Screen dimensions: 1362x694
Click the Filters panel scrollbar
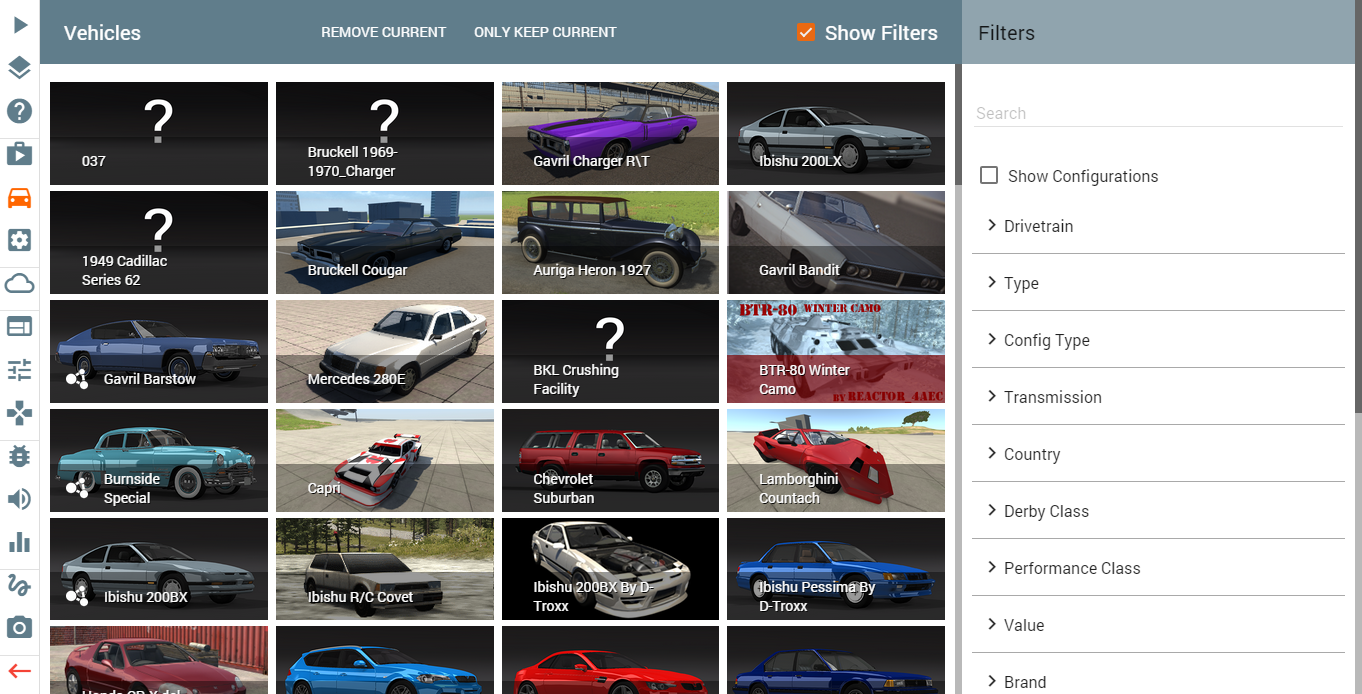(1358, 206)
